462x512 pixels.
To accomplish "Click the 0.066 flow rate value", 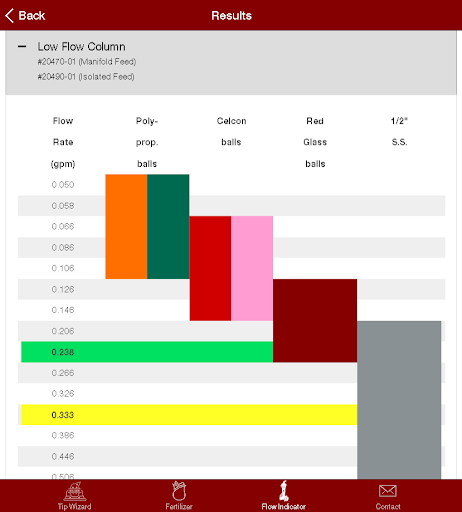I will pos(63,227).
